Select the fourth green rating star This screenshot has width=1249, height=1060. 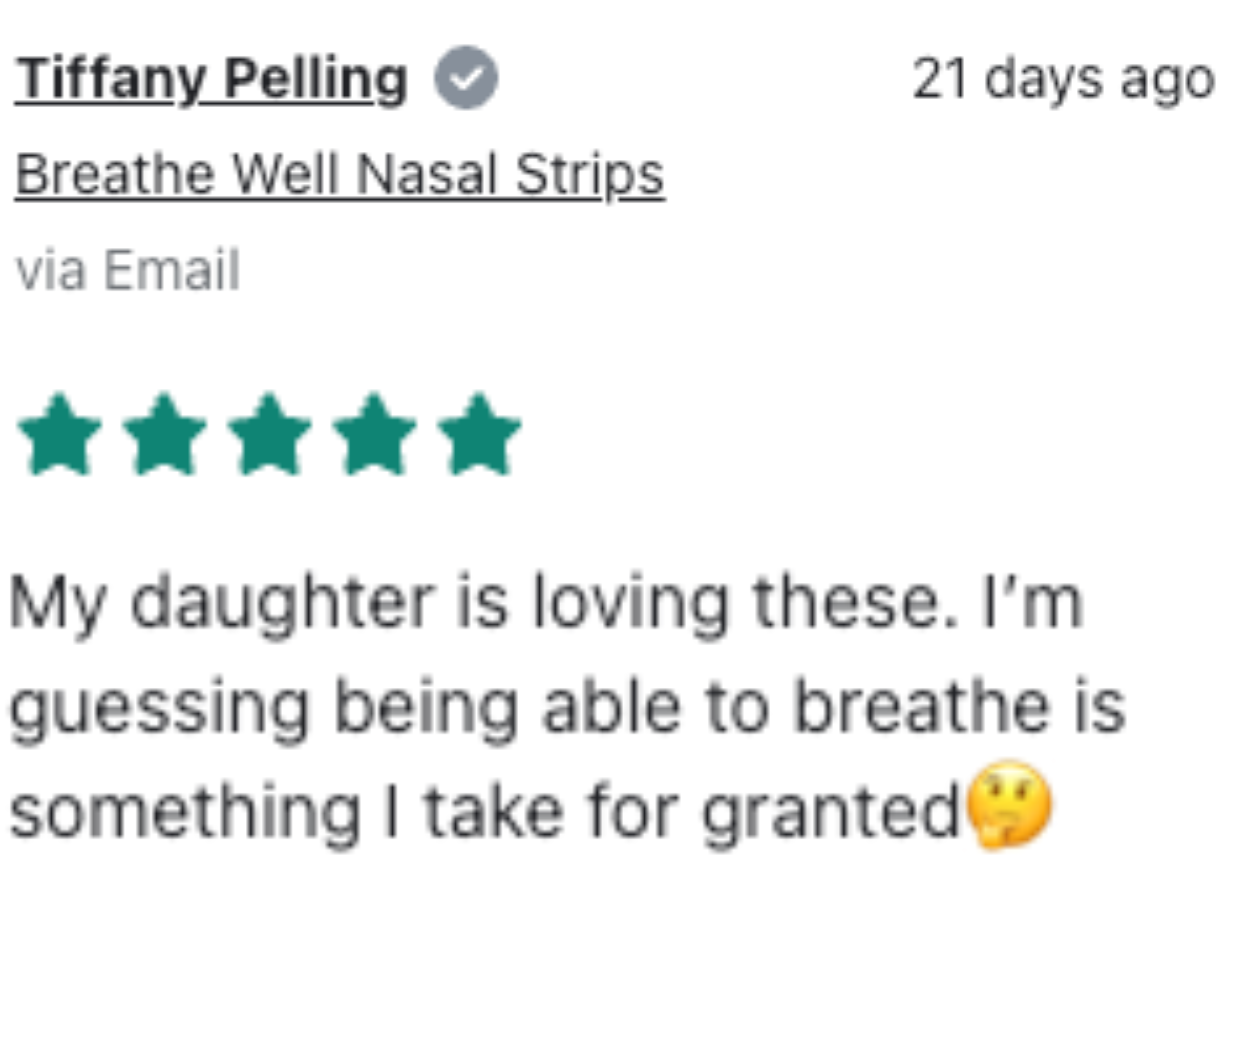pos(374,434)
